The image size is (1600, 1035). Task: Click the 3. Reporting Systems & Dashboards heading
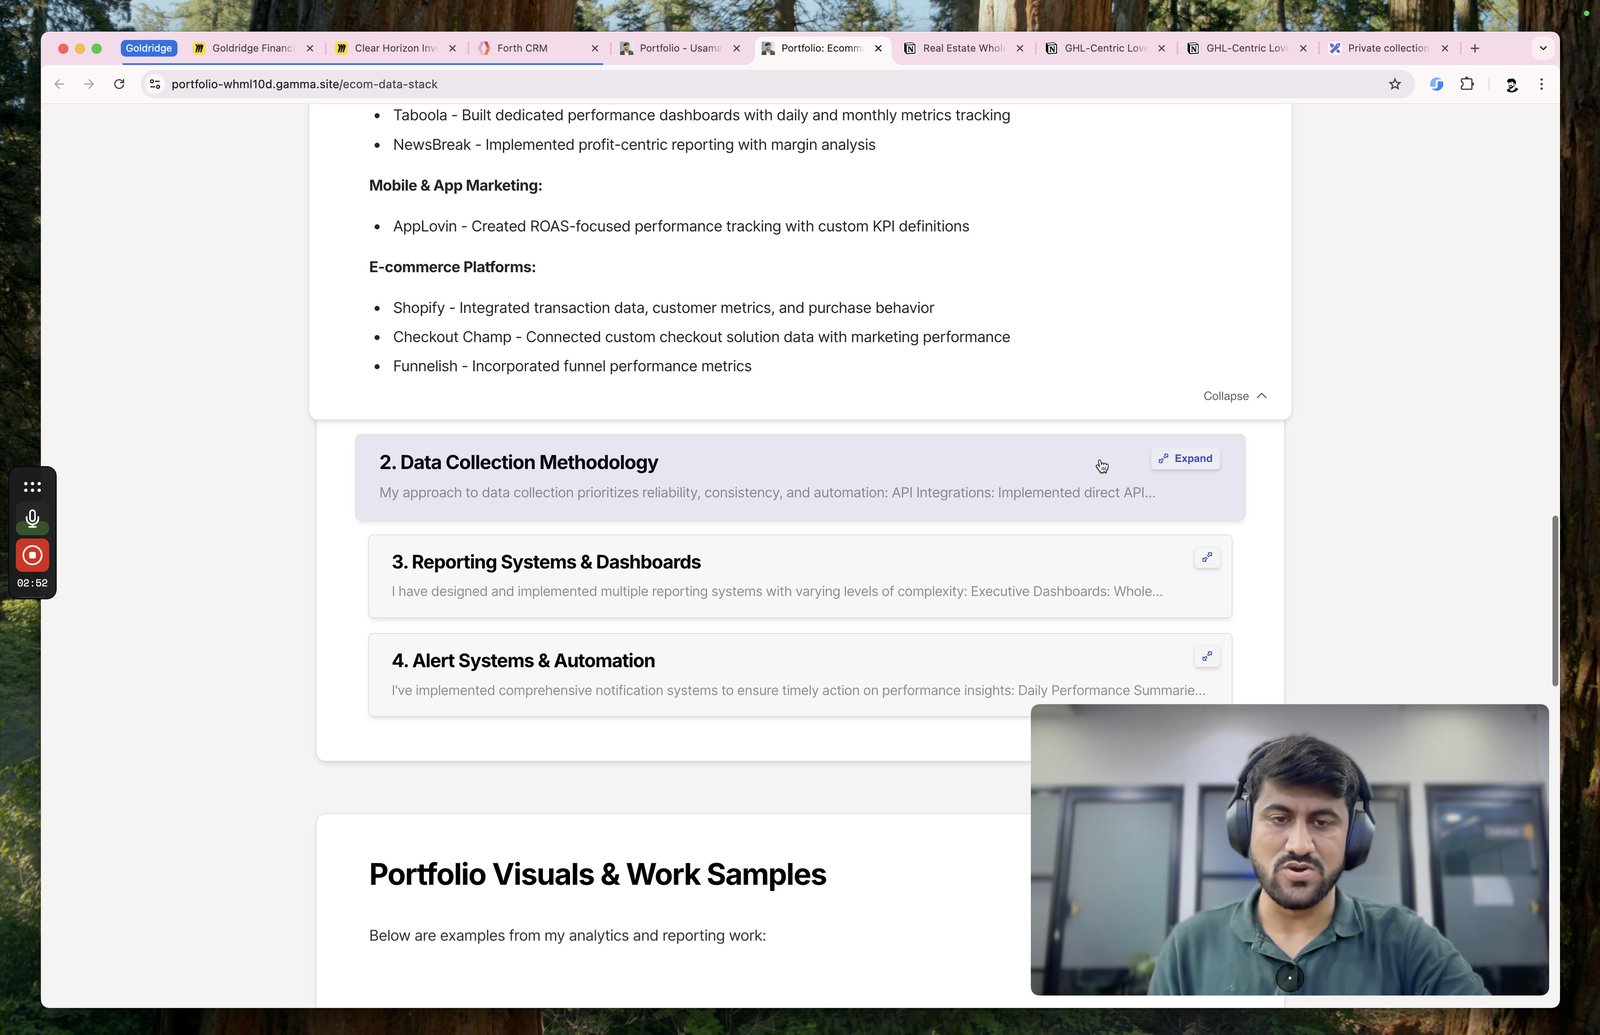pyautogui.click(x=546, y=562)
